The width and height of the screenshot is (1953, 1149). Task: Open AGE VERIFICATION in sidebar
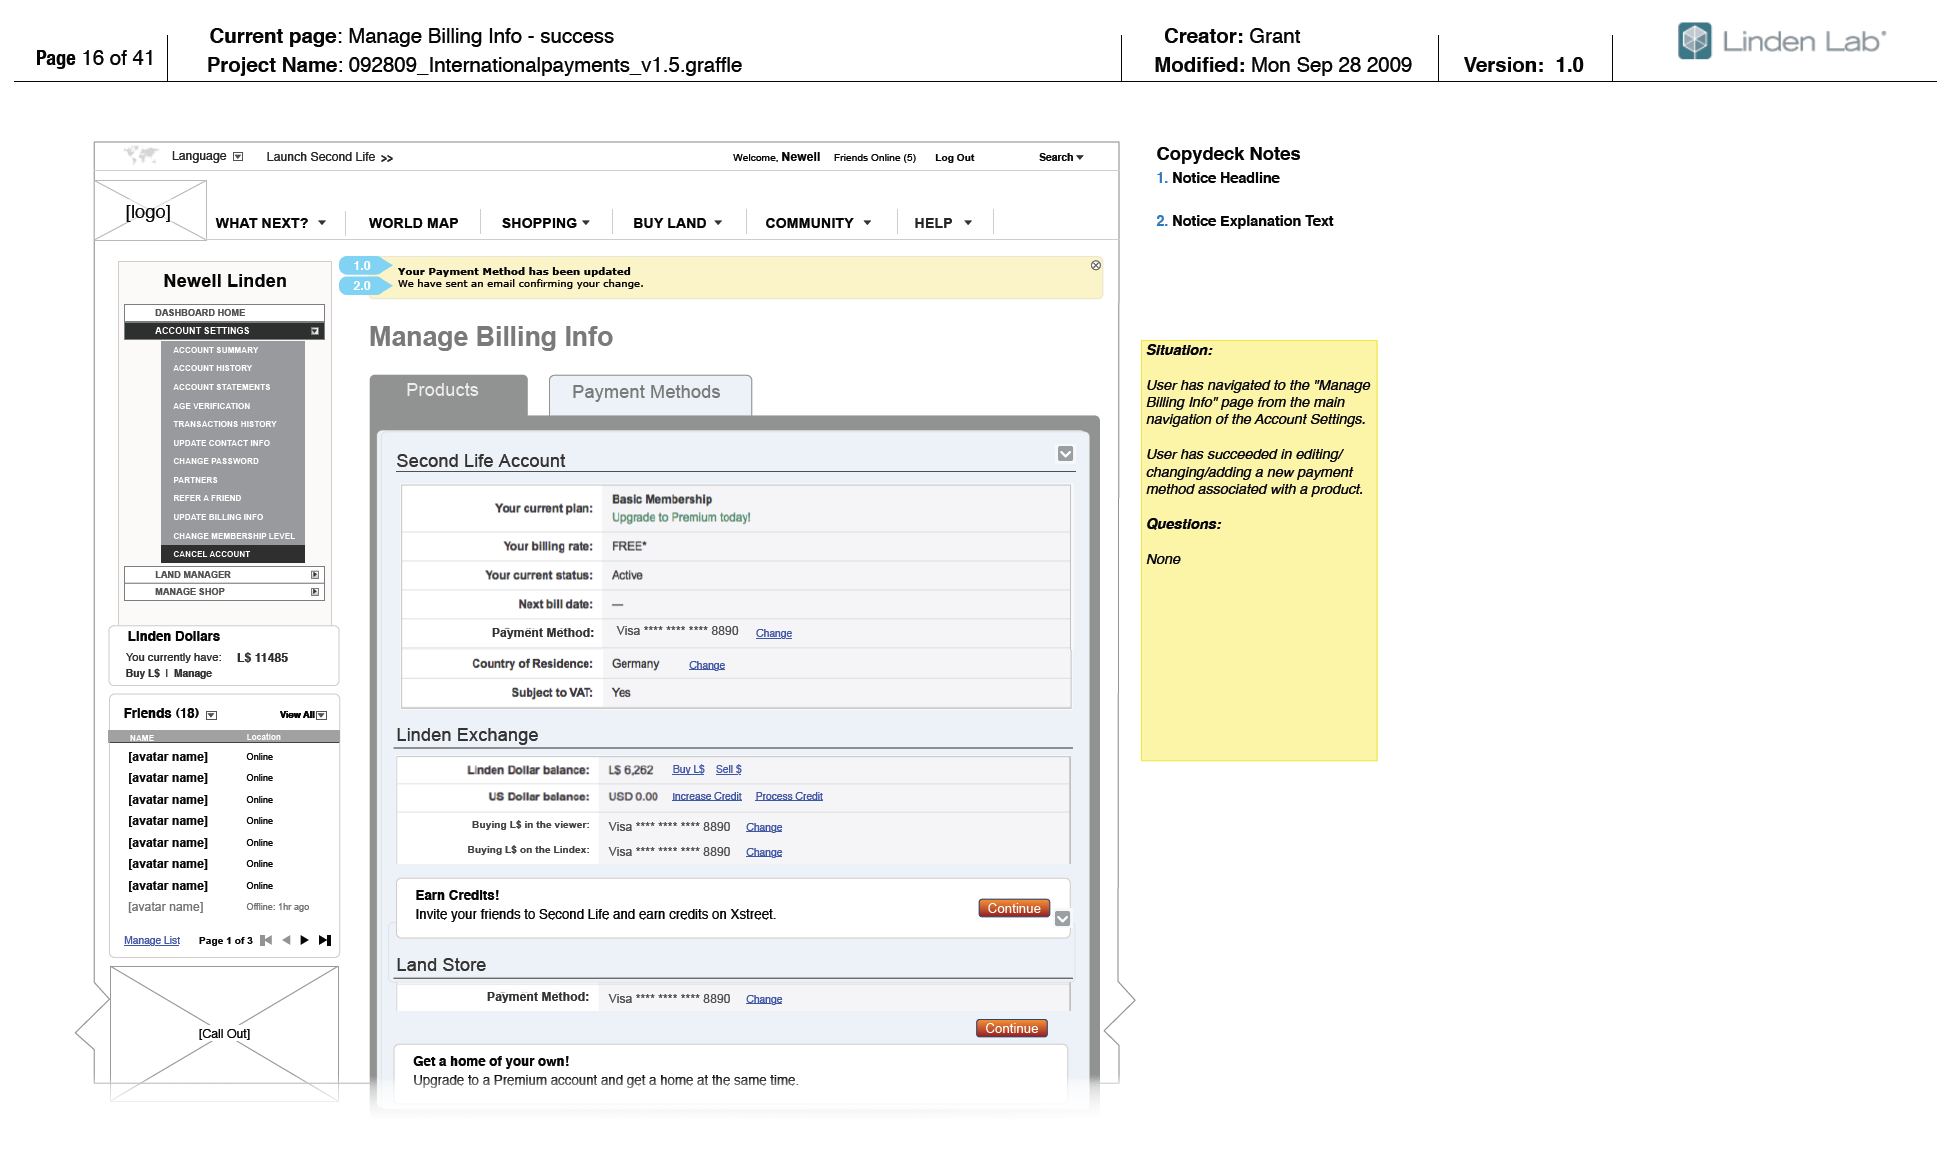pos(211,406)
